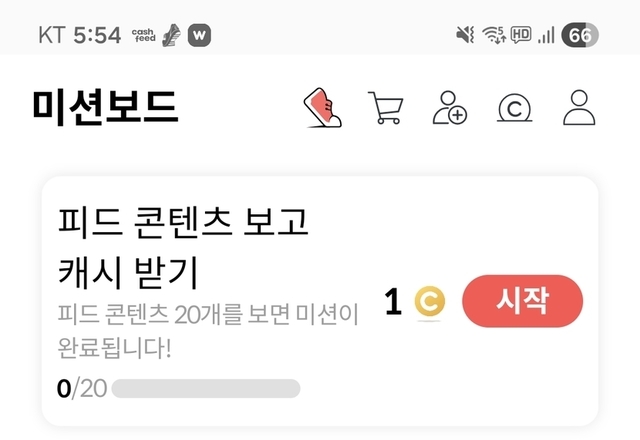Tap the Wi-Fi status icon
Image resolution: width=640 pixels, height=440 pixels.
(x=493, y=35)
